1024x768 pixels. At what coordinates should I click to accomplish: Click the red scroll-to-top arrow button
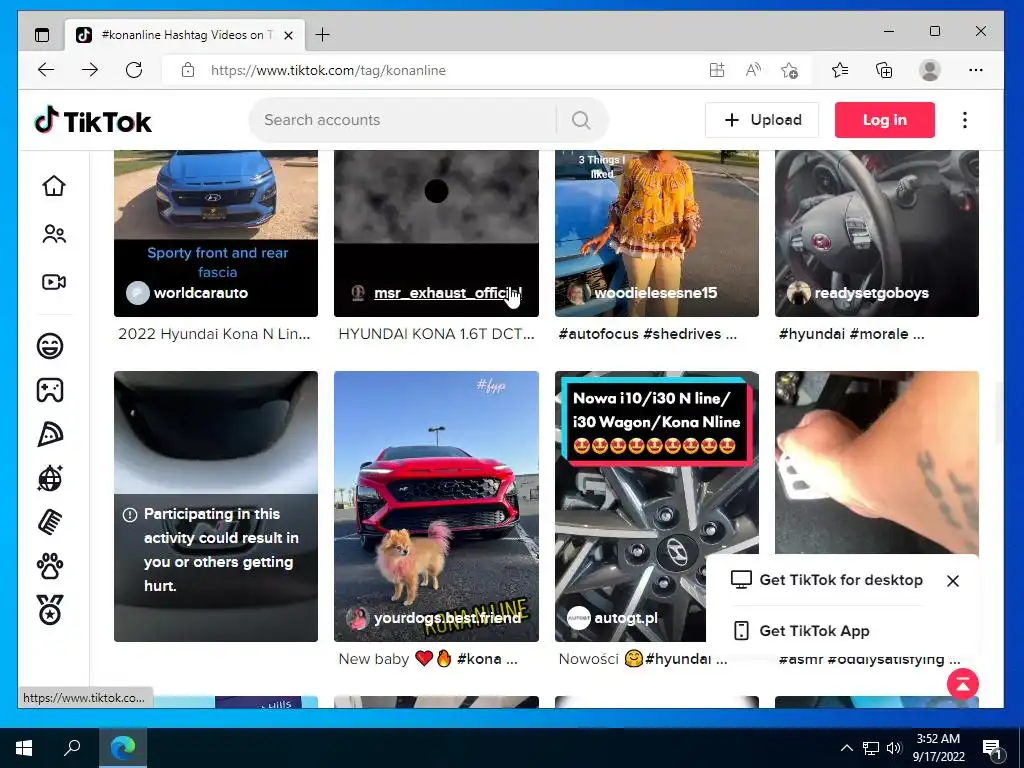point(963,684)
